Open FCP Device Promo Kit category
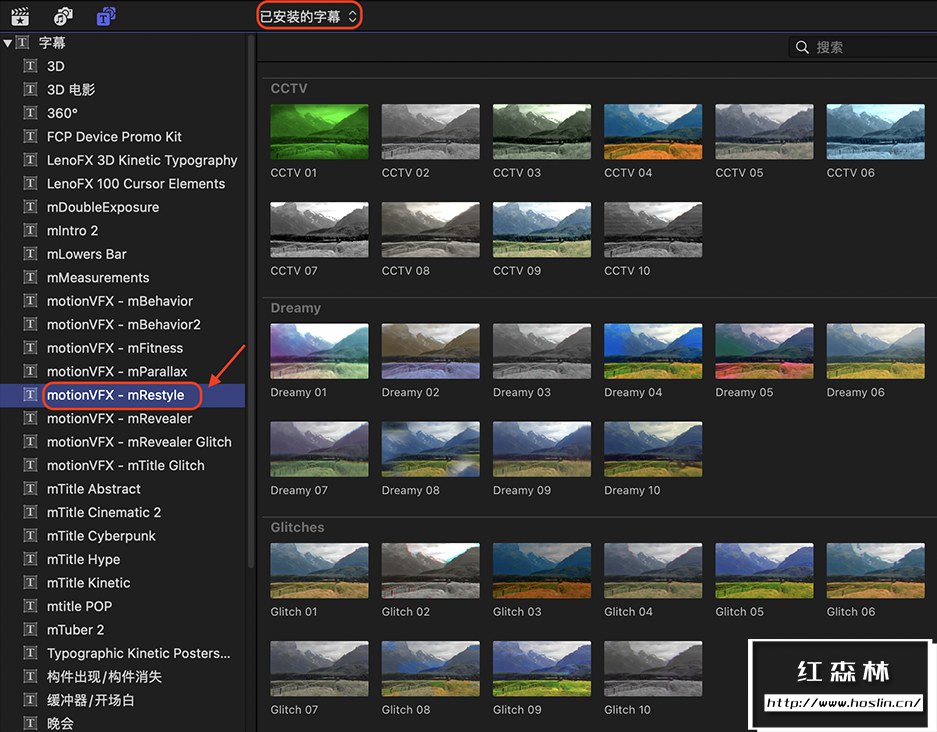Screen dimensions: 937x732 [114, 137]
